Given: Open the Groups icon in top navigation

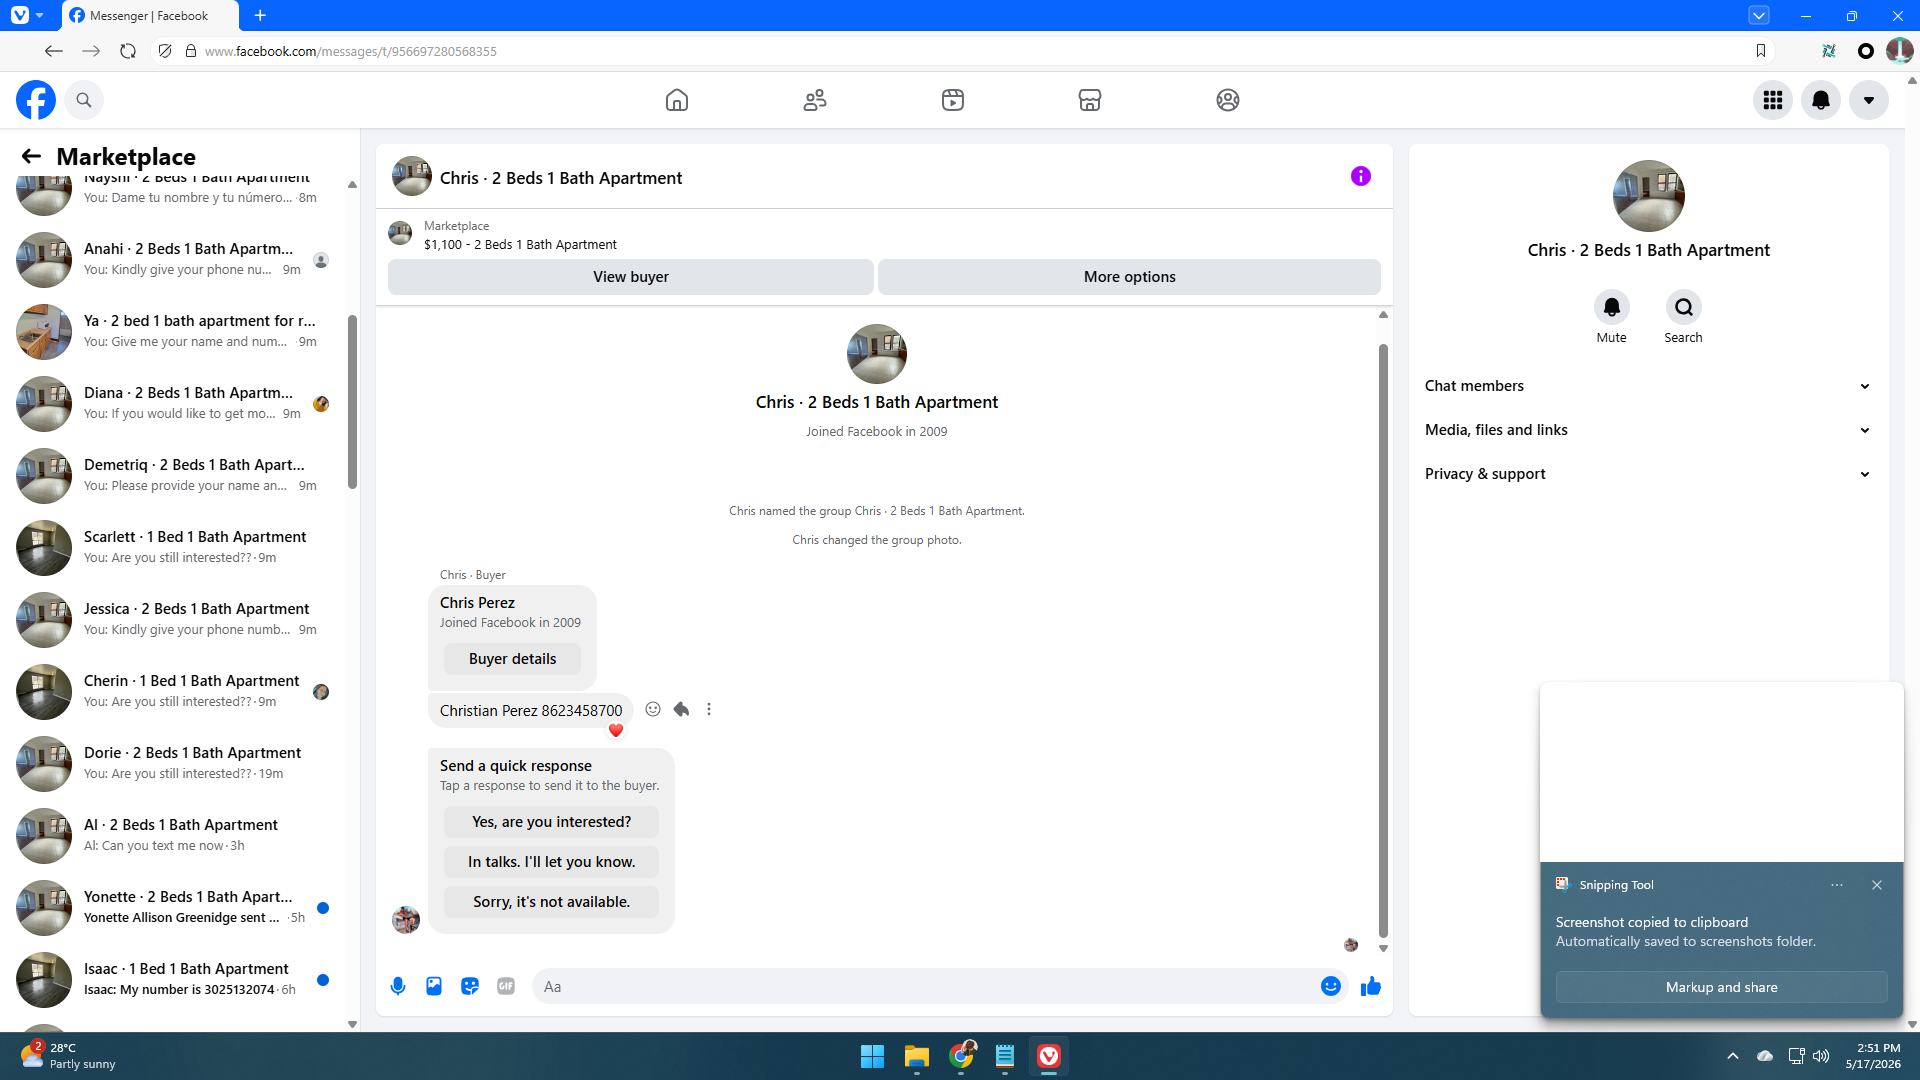Looking at the screenshot, I should click(x=1228, y=100).
